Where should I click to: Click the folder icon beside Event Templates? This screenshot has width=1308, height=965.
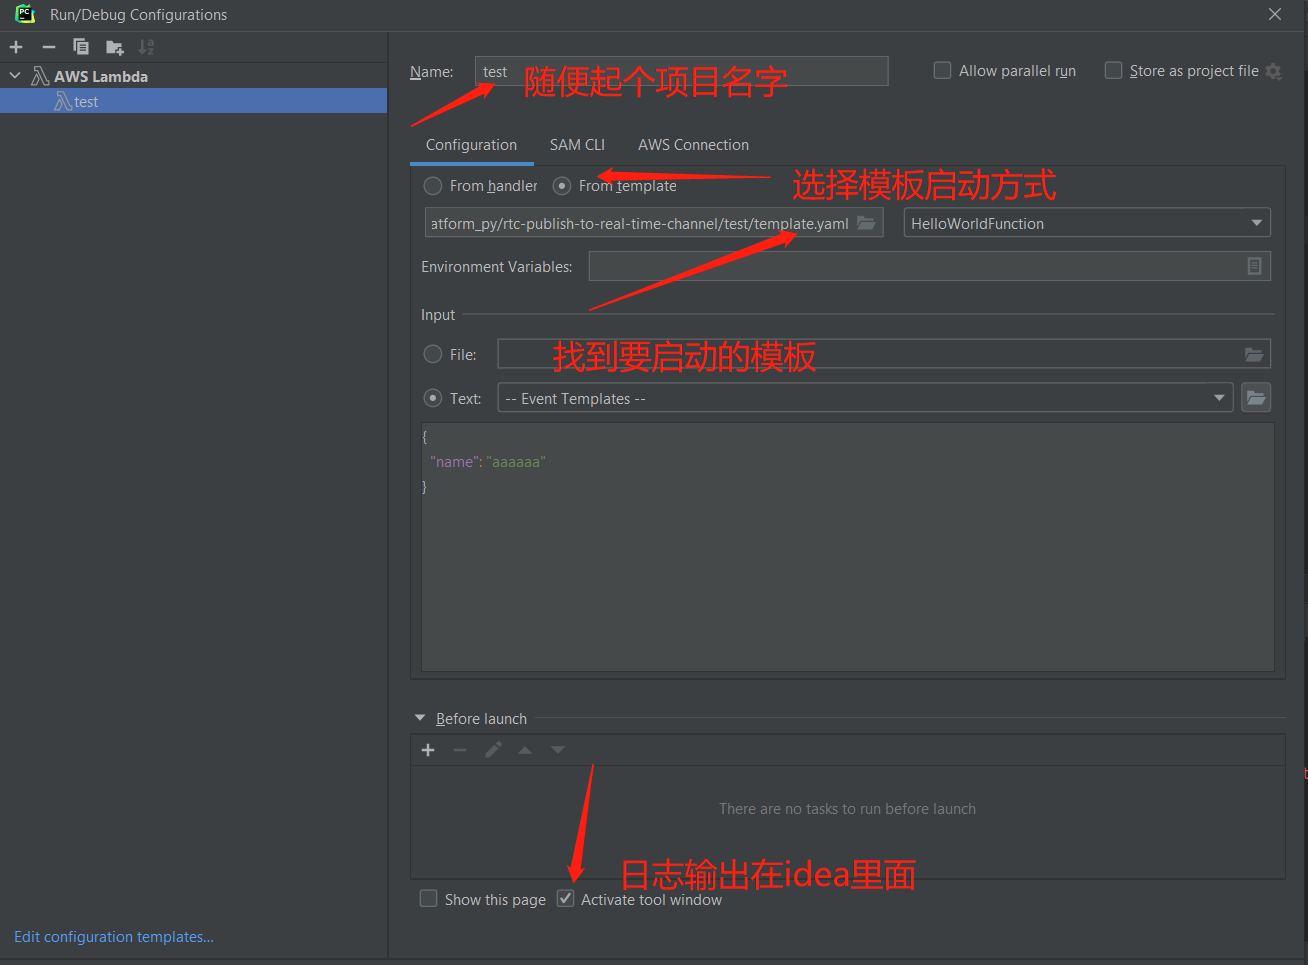[x=1255, y=398]
